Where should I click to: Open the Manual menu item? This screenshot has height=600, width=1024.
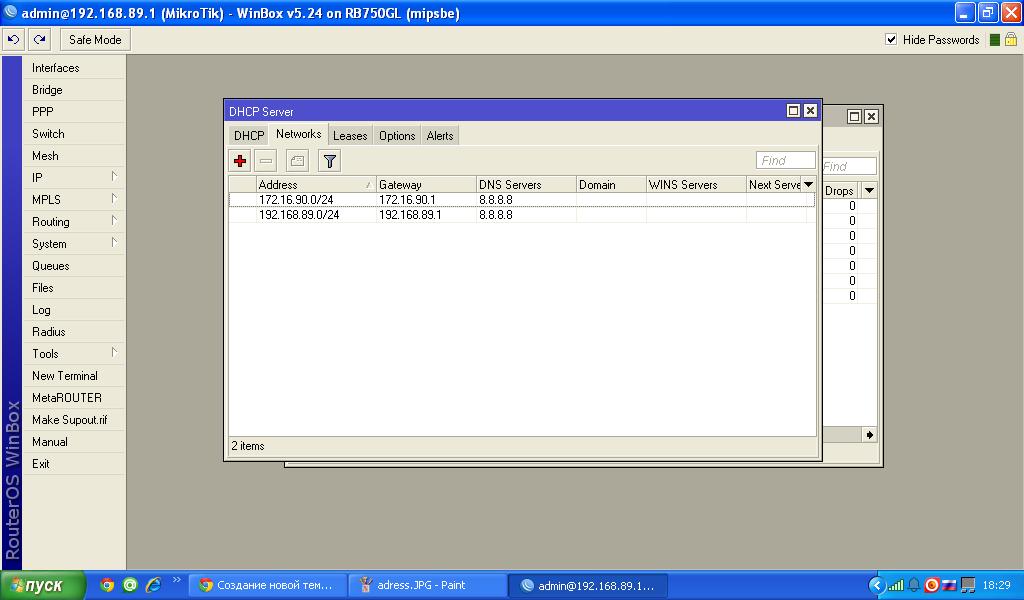coord(74,442)
